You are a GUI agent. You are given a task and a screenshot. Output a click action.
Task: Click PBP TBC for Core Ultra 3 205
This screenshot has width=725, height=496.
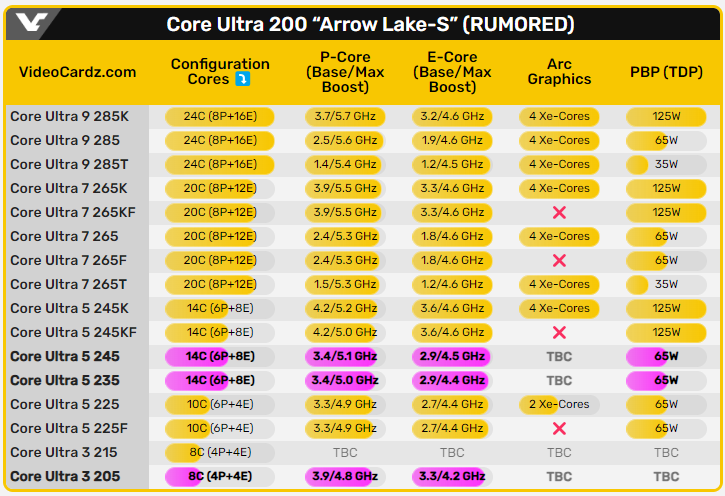666,477
